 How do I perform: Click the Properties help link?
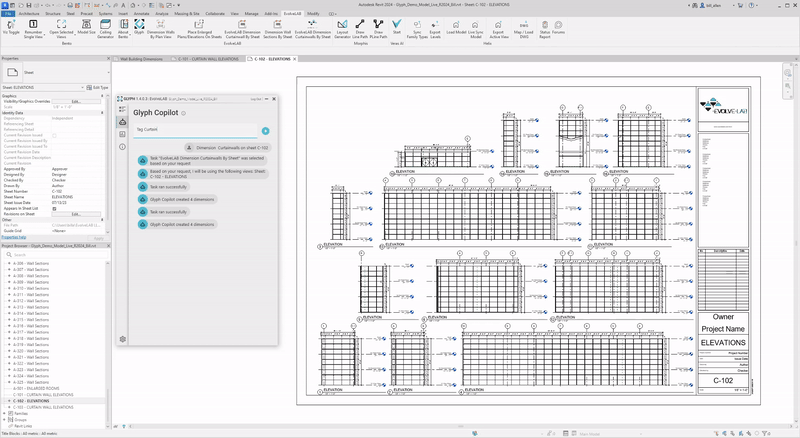(x=16, y=237)
